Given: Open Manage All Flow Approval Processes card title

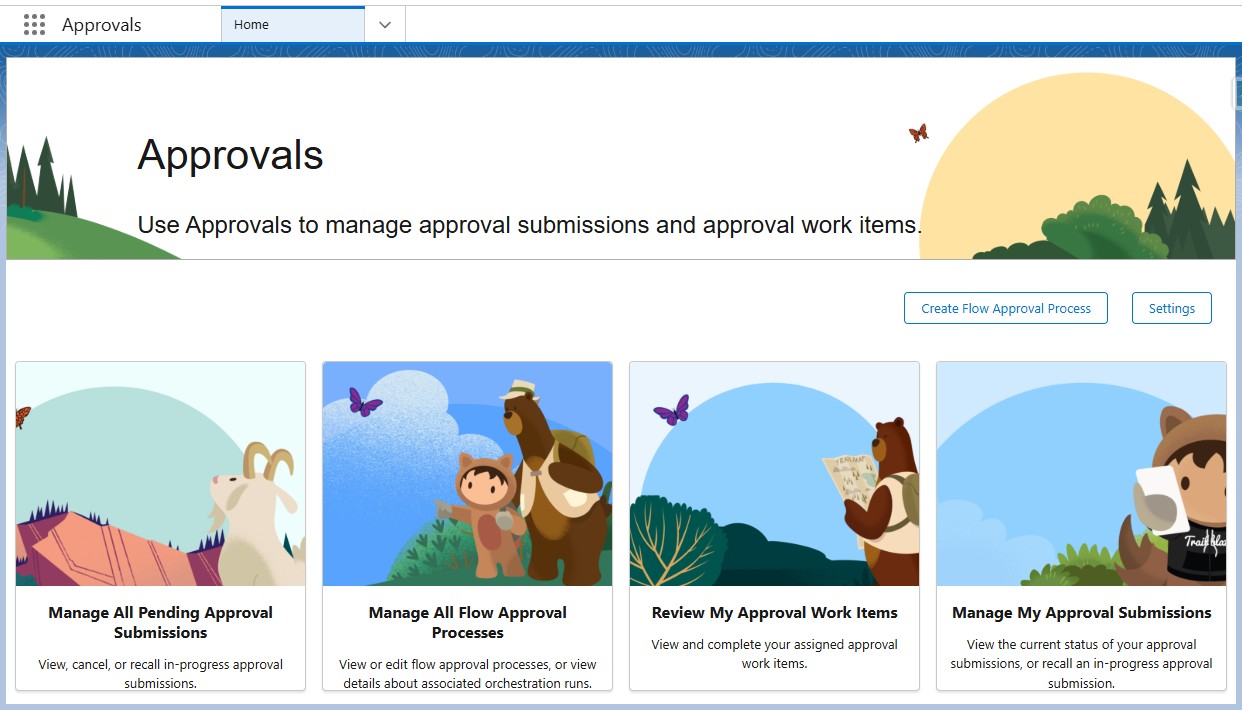Looking at the screenshot, I should pos(467,622).
